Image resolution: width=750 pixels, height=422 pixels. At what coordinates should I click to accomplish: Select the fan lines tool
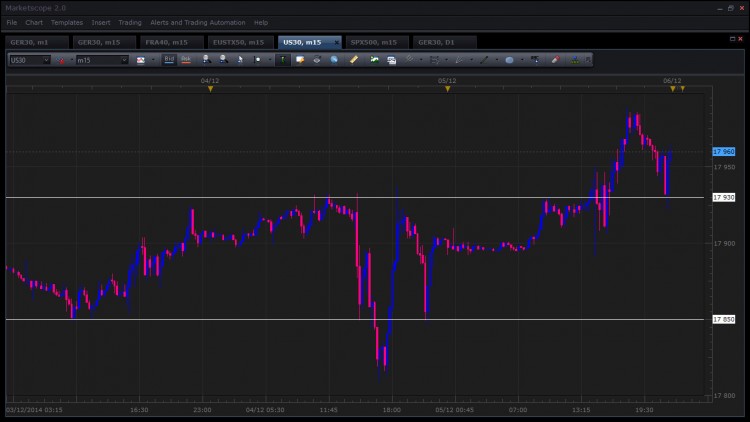459,60
